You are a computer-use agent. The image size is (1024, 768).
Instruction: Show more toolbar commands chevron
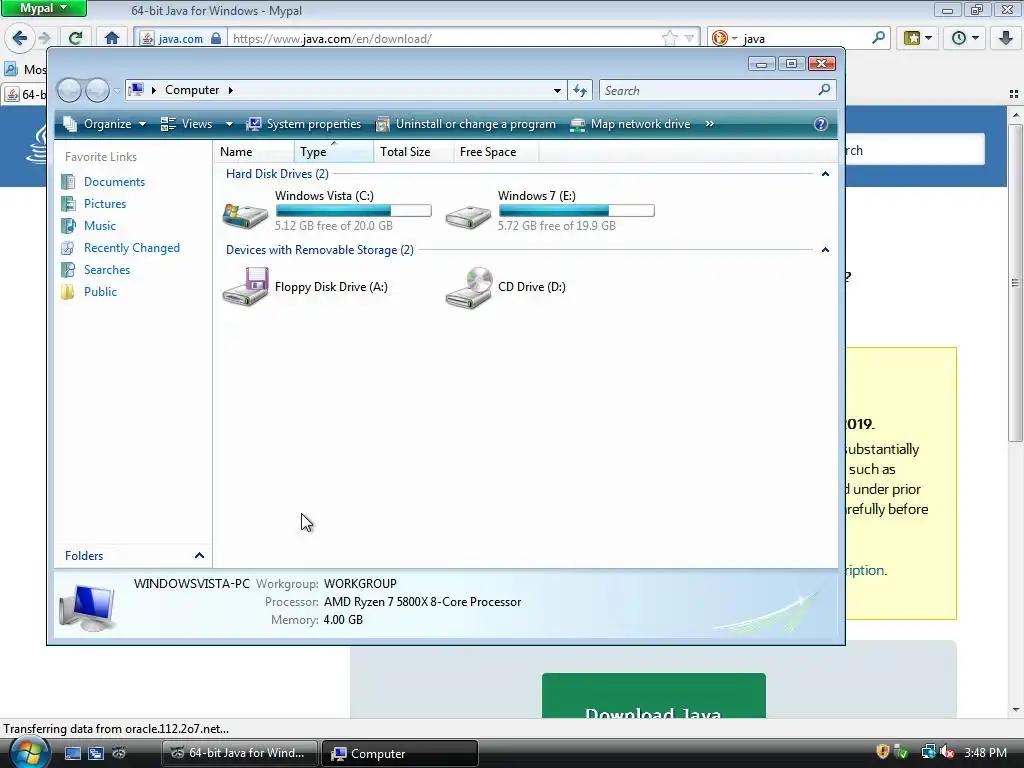(x=709, y=124)
